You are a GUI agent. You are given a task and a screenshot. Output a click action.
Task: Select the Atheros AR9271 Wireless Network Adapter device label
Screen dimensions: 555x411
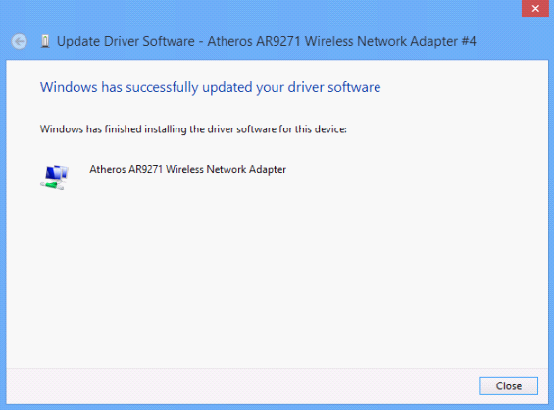tap(187, 170)
